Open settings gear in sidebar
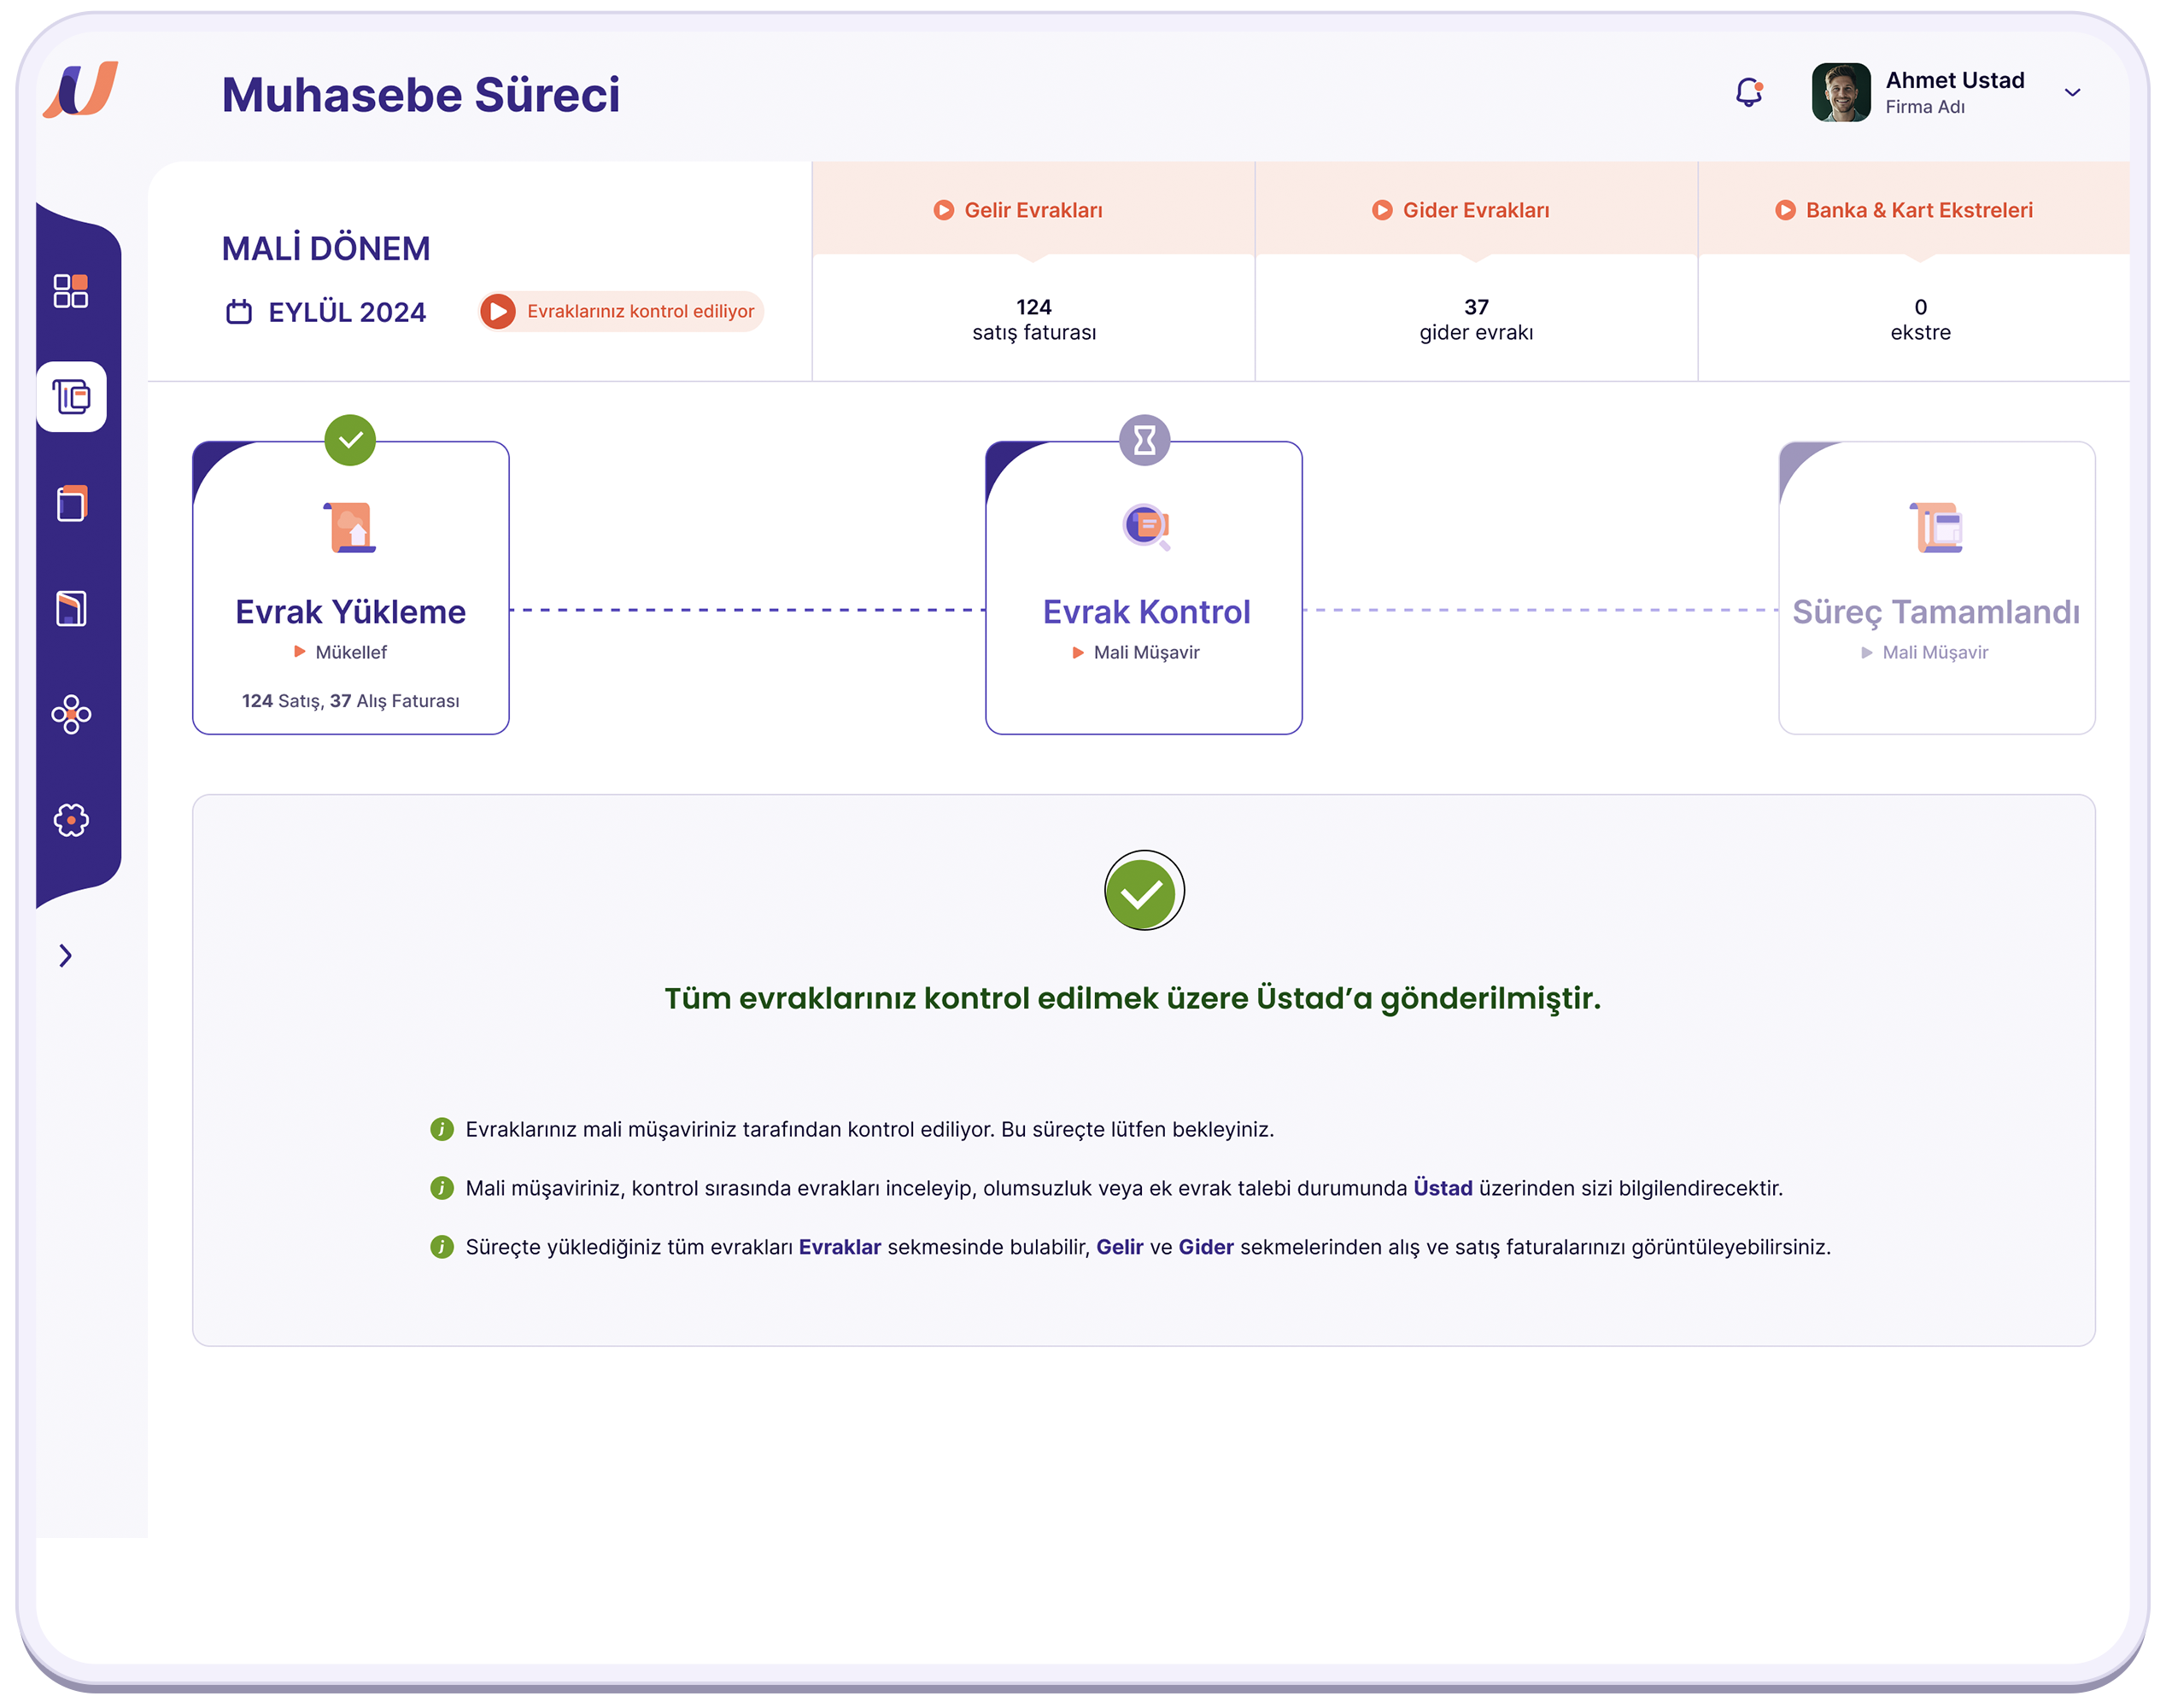2166x1708 pixels. (x=71, y=820)
